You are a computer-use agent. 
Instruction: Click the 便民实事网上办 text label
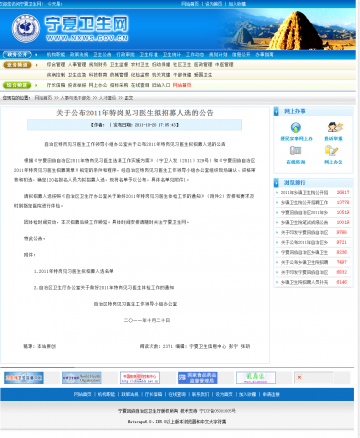pos(296,139)
